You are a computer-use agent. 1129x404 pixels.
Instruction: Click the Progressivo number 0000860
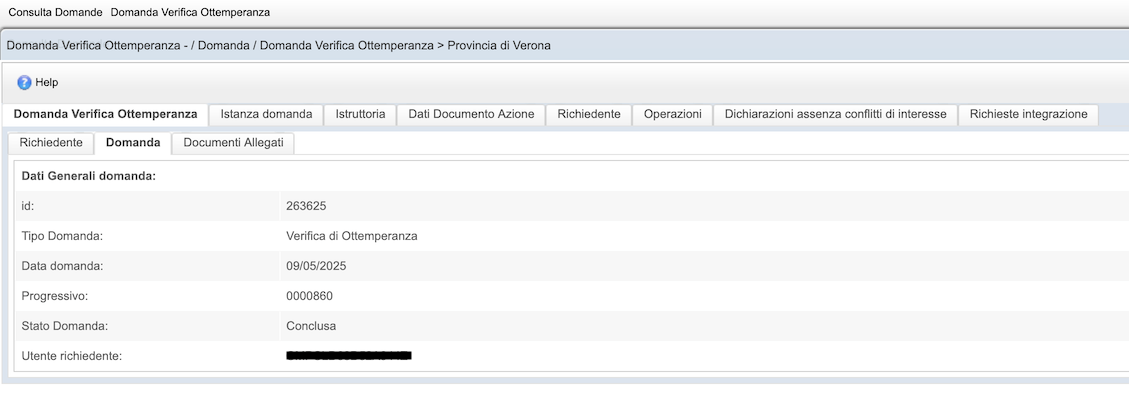pos(309,296)
